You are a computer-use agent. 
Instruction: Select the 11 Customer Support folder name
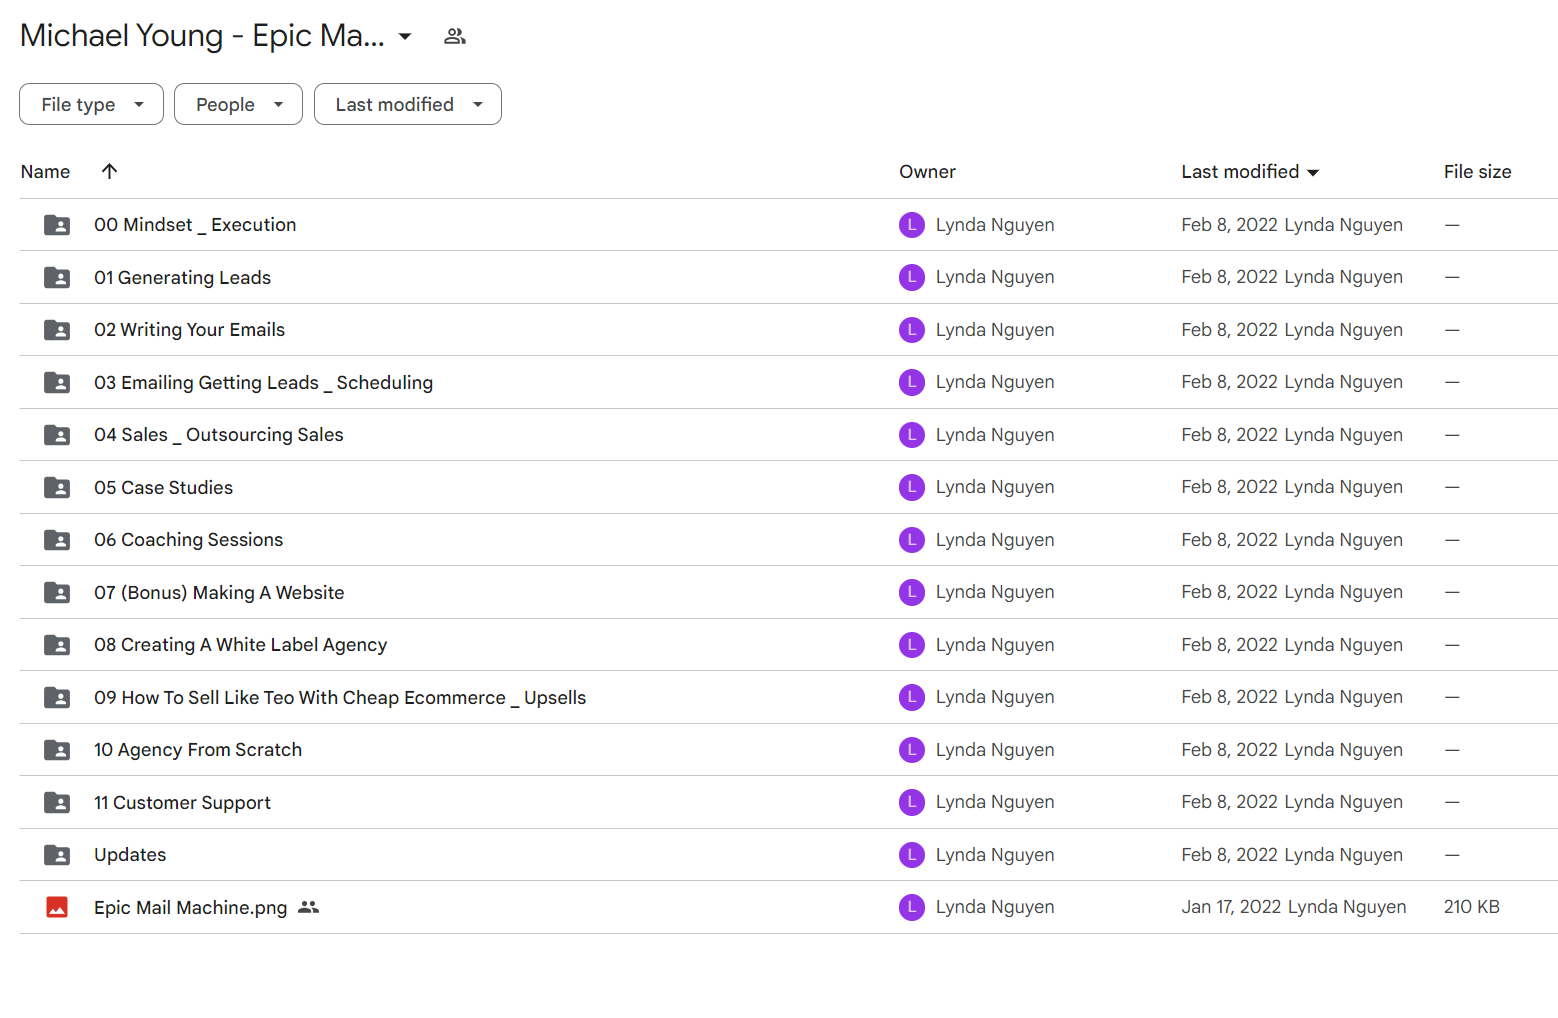click(182, 802)
